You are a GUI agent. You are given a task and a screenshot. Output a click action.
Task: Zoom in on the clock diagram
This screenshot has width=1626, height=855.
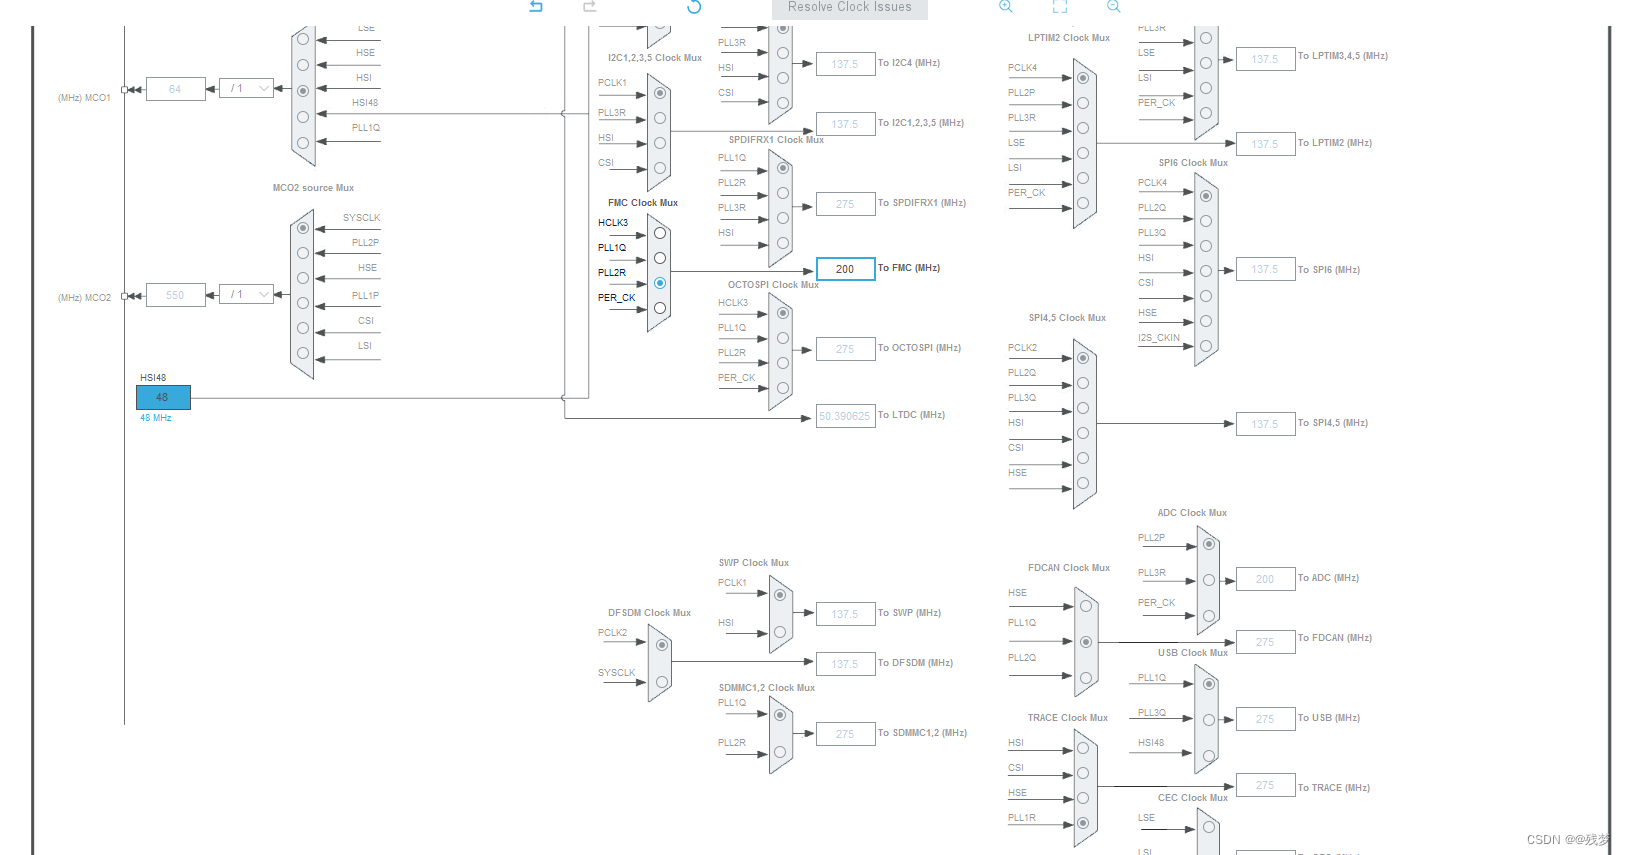point(1006,6)
